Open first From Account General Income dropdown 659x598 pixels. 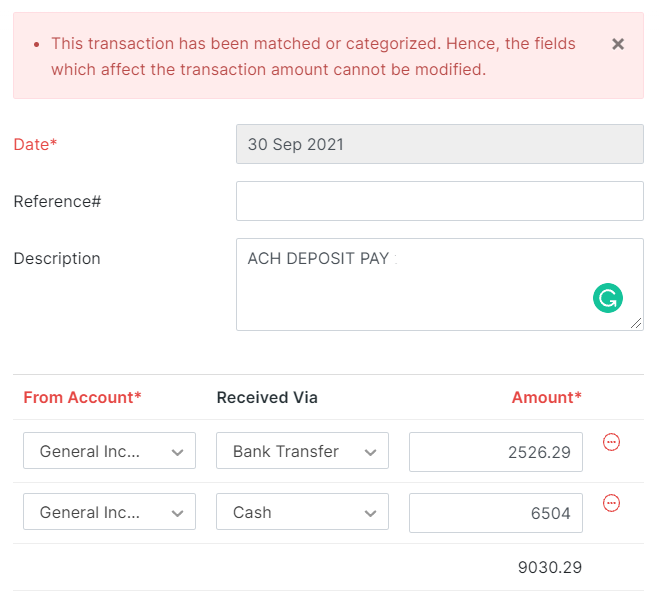pyautogui.click(x=109, y=450)
